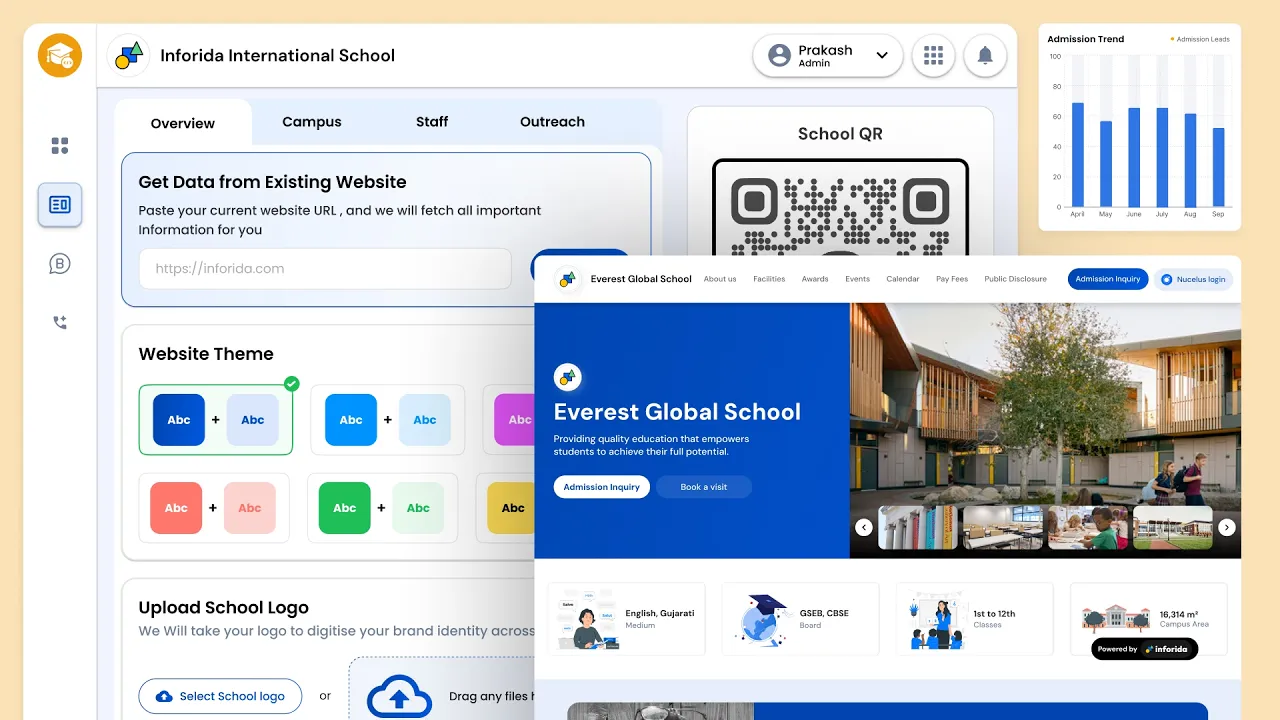Click the Powered by inforida badge
The height and width of the screenshot is (720, 1280).
[x=1144, y=649]
